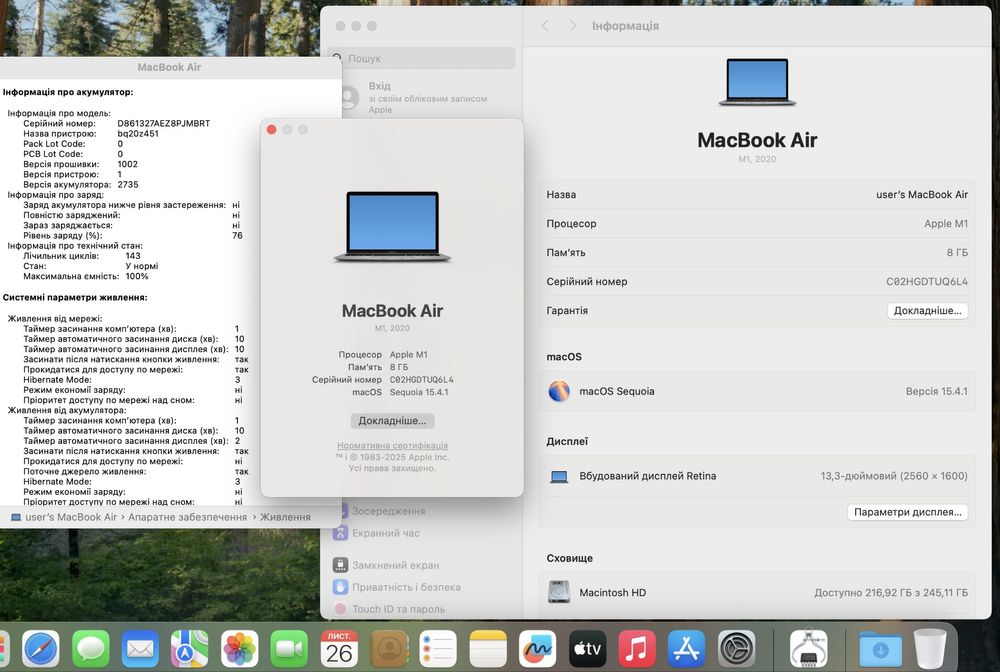Click the Пошук search field in Settings
The width and height of the screenshot is (1000, 672).
422,58
